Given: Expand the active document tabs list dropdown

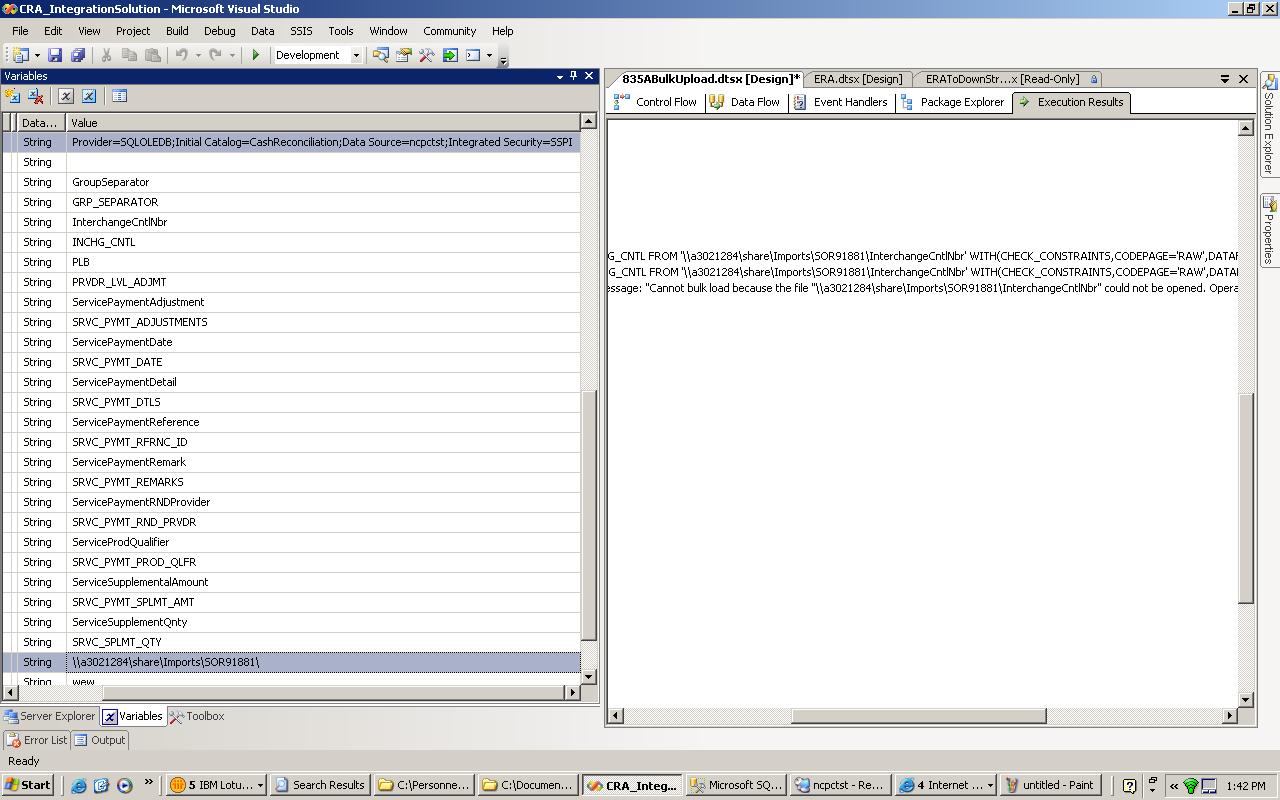Looking at the screenshot, I should [1224, 79].
